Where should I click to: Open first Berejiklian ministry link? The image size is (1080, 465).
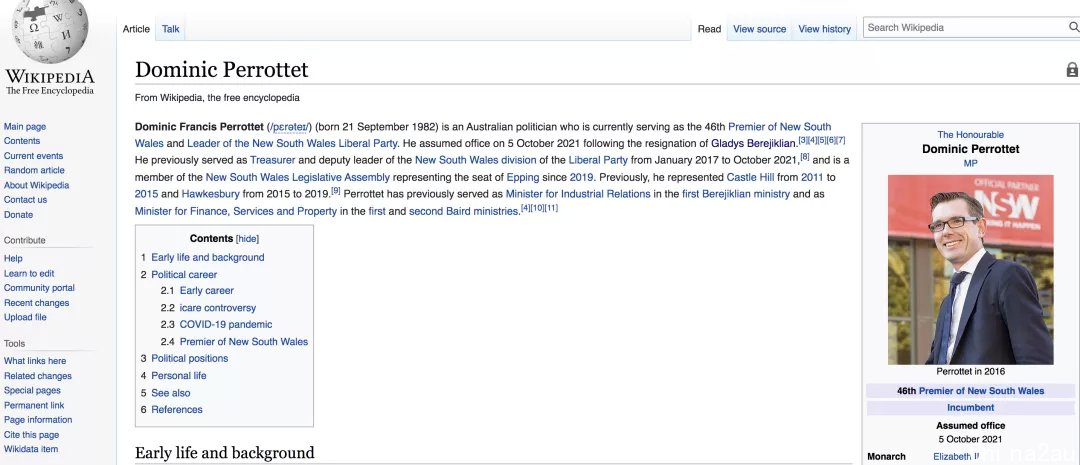click(736, 194)
